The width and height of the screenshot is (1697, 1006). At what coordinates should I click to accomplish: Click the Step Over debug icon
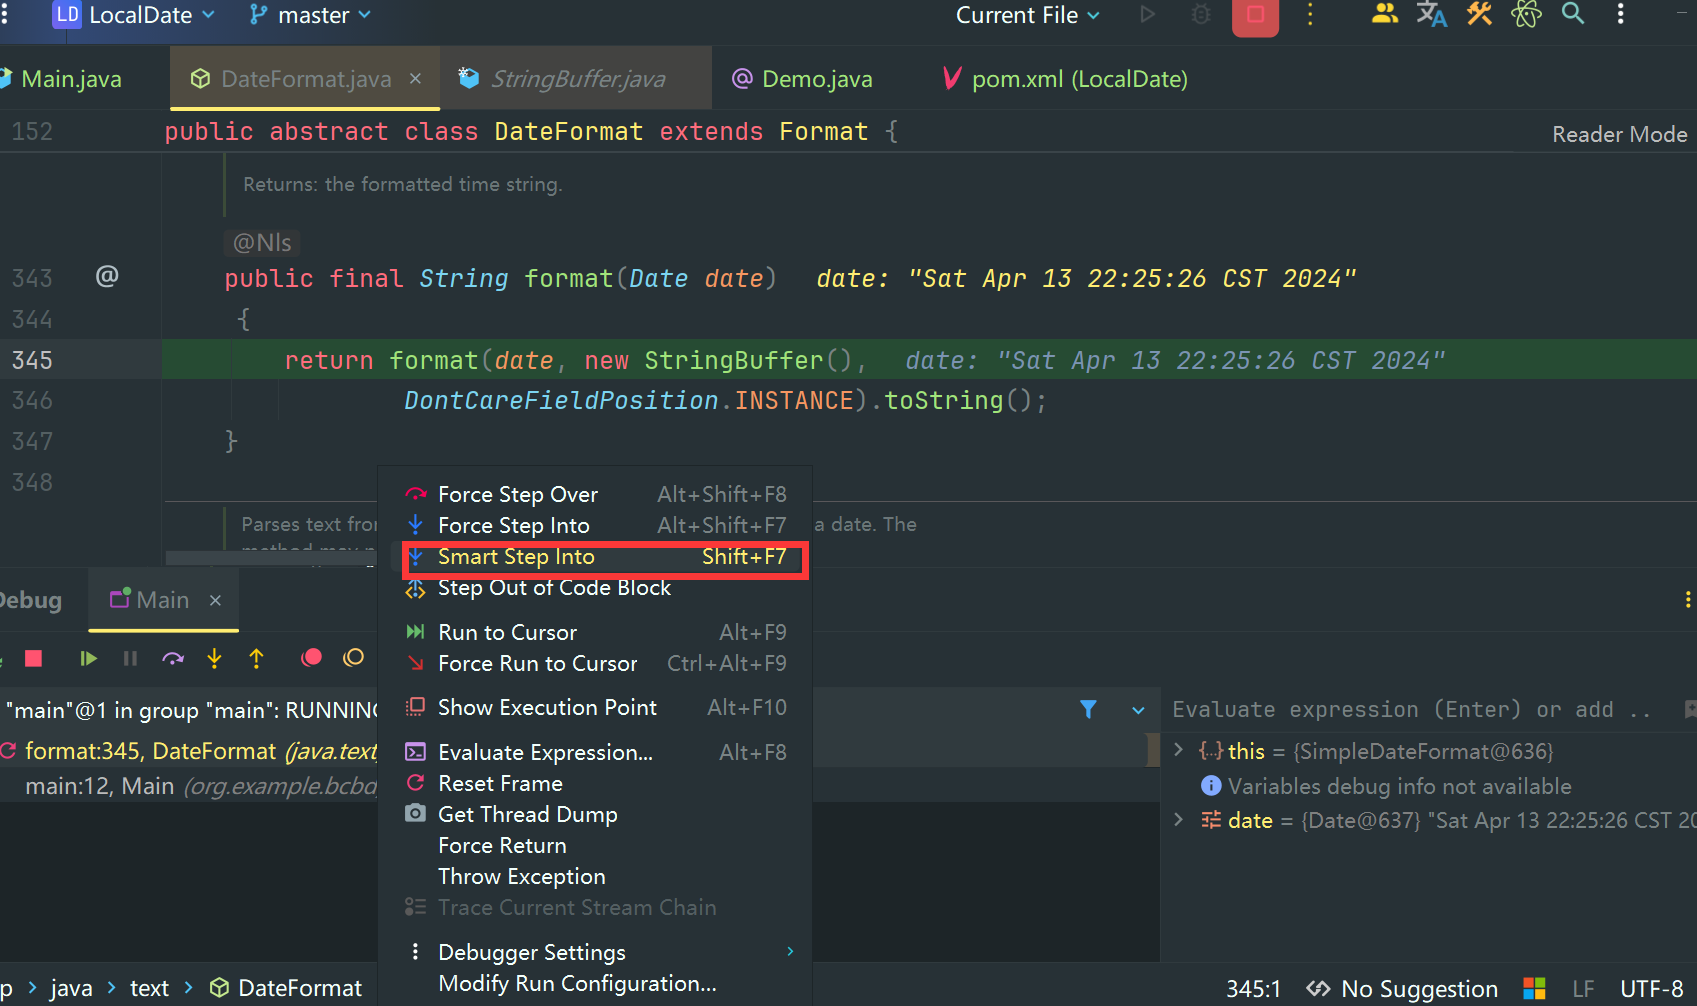173,658
